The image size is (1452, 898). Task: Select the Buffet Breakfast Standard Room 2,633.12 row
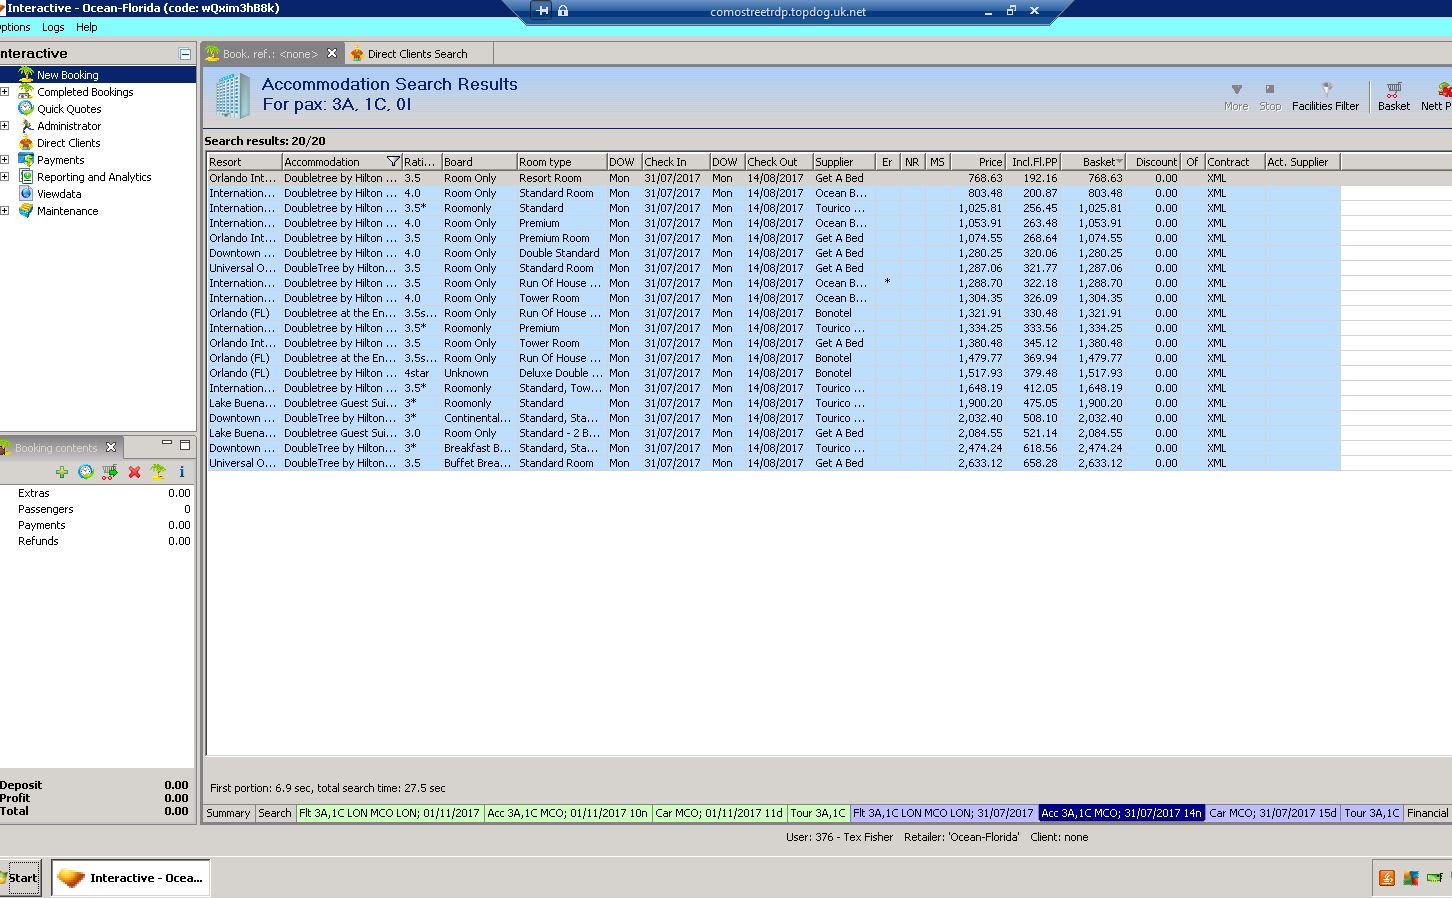(773, 463)
